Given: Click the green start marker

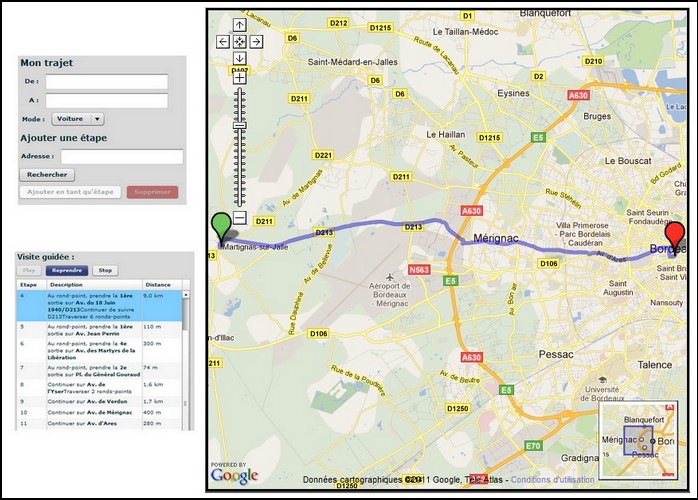Looking at the screenshot, I should pyautogui.click(x=221, y=228).
